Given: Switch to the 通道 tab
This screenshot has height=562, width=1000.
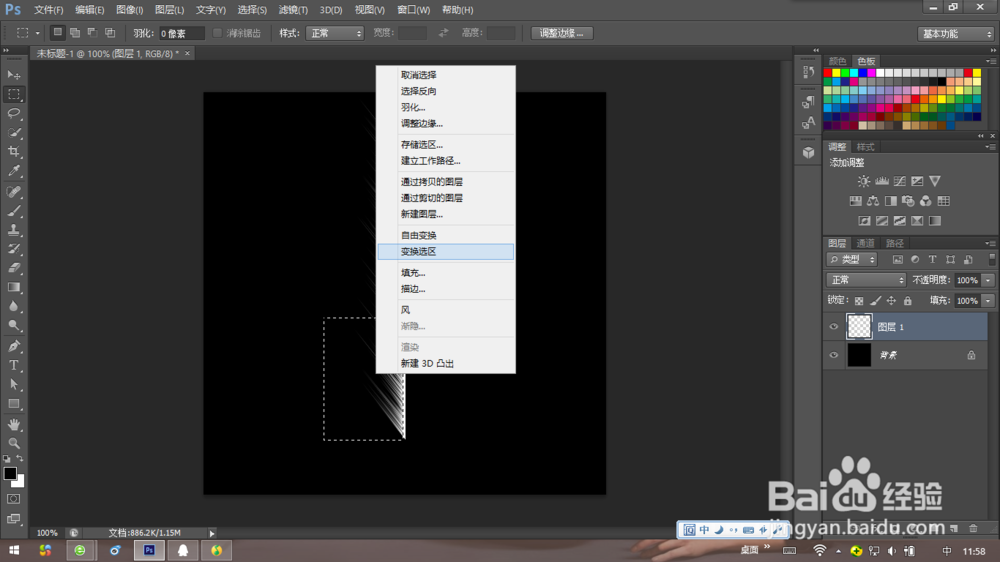Looking at the screenshot, I should pyautogui.click(x=865, y=243).
